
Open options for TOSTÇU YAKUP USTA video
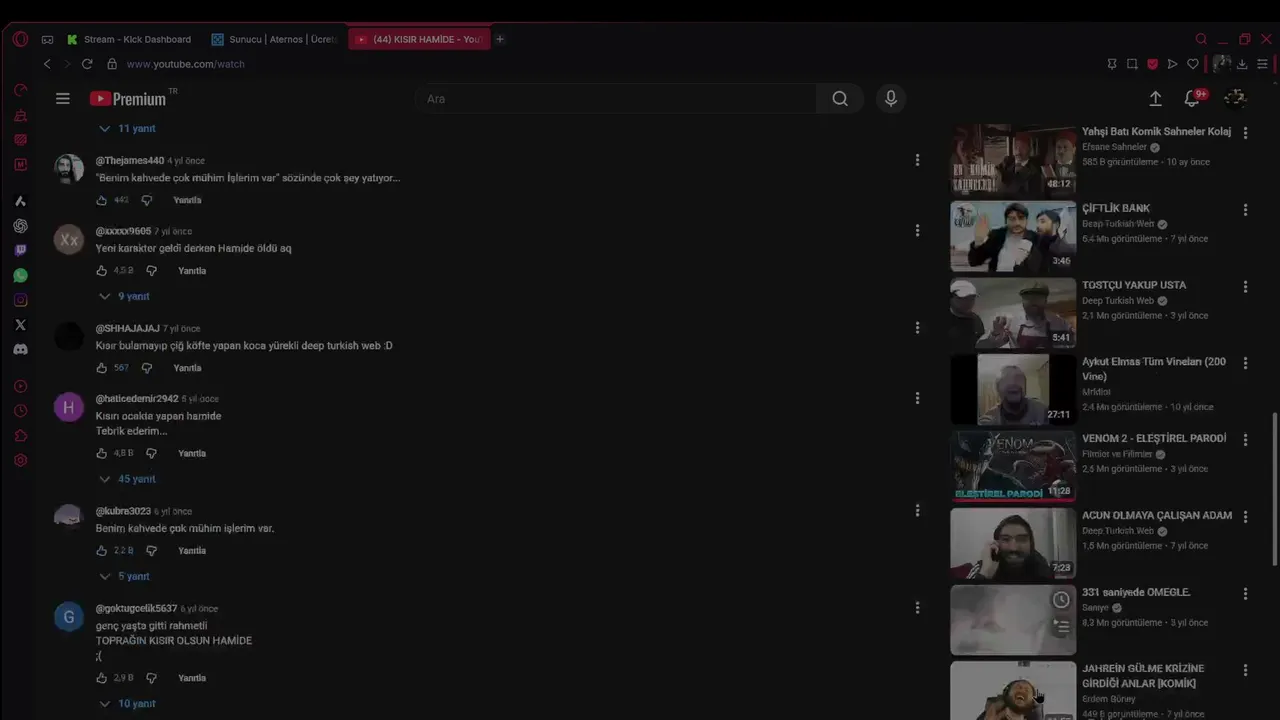[x=1245, y=287]
